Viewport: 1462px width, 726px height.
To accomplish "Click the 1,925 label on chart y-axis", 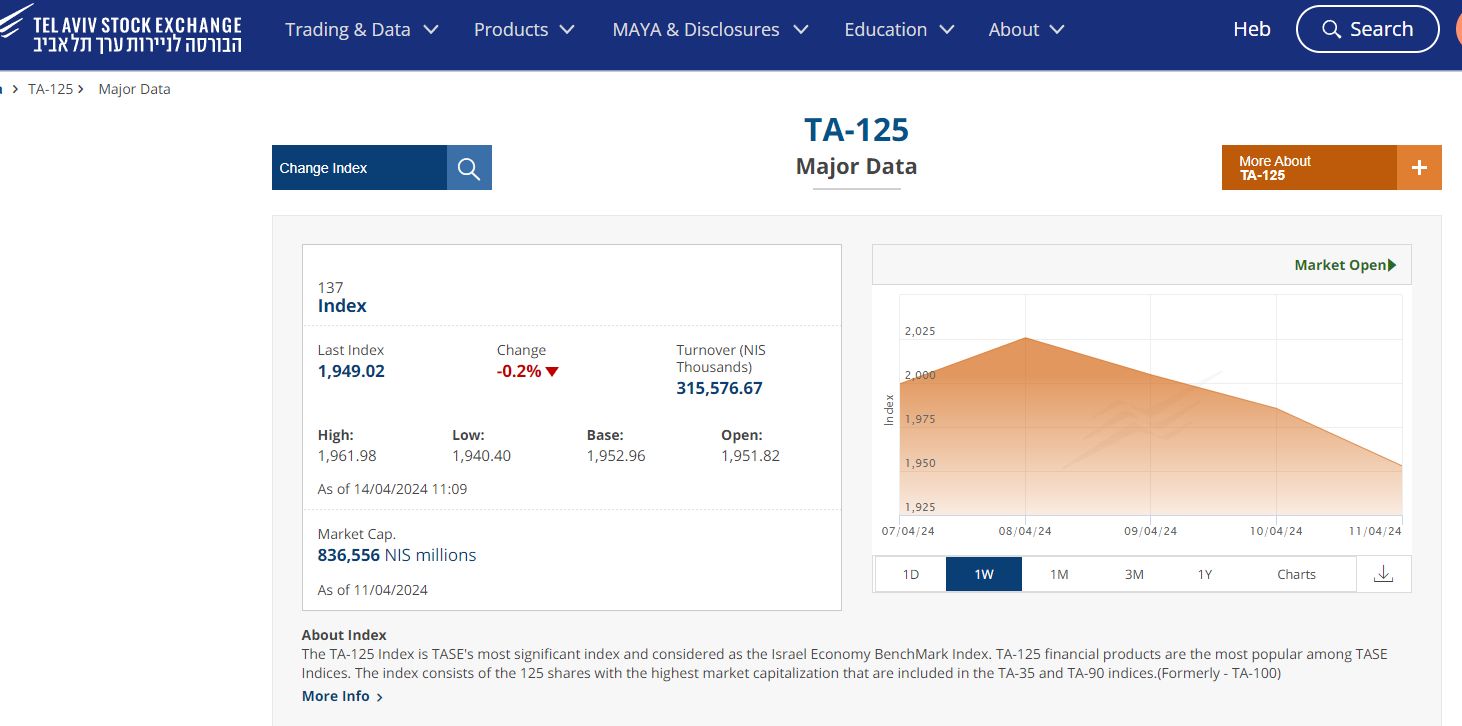I will (920, 507).
